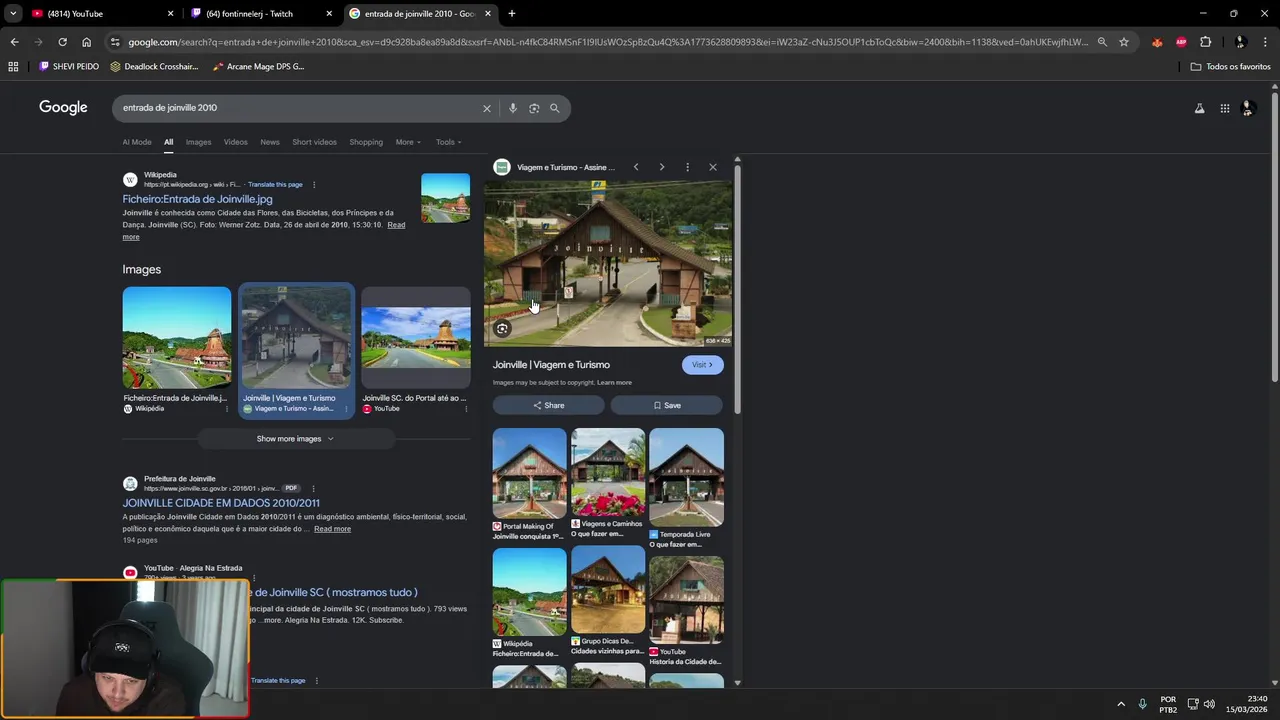Click inside the Google search input
The height and width of the screenshot is (720, 1280).
[x=300, y=108]
